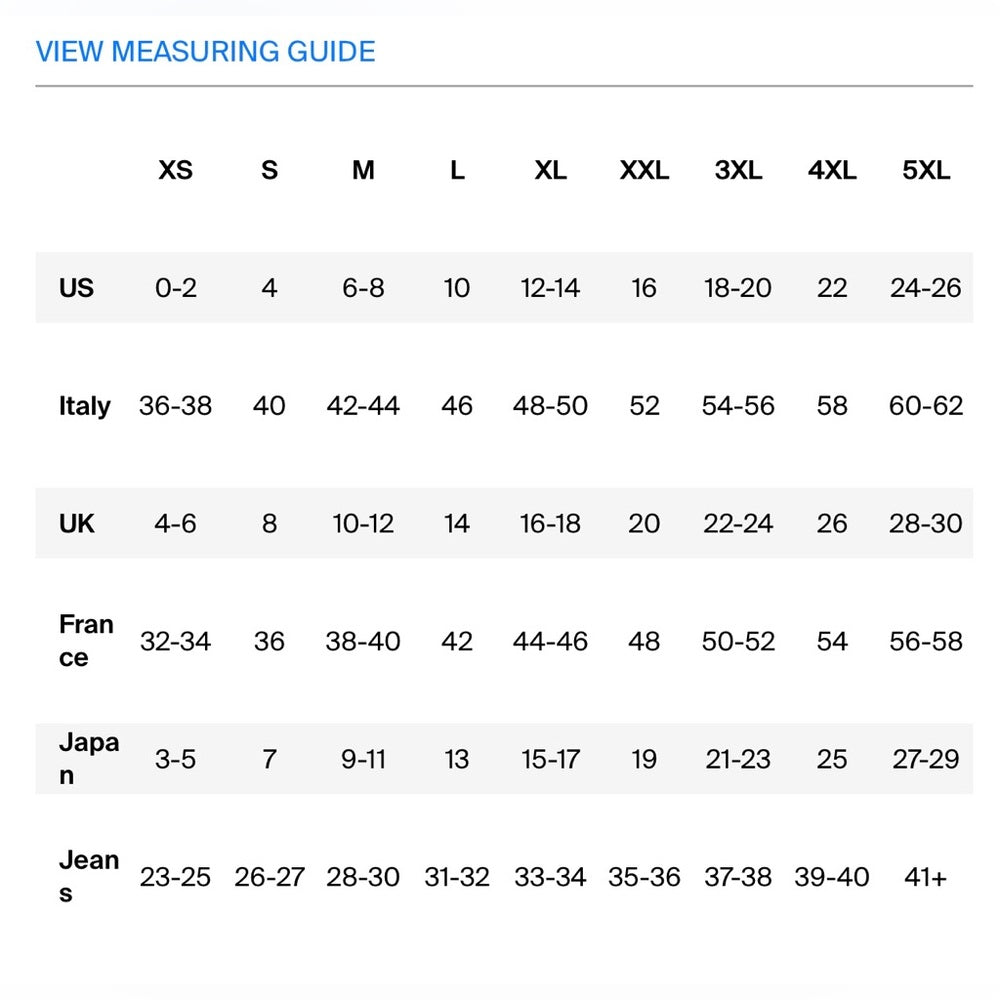Select the Italy row label

pyautogui.click(x=85, y=406)
